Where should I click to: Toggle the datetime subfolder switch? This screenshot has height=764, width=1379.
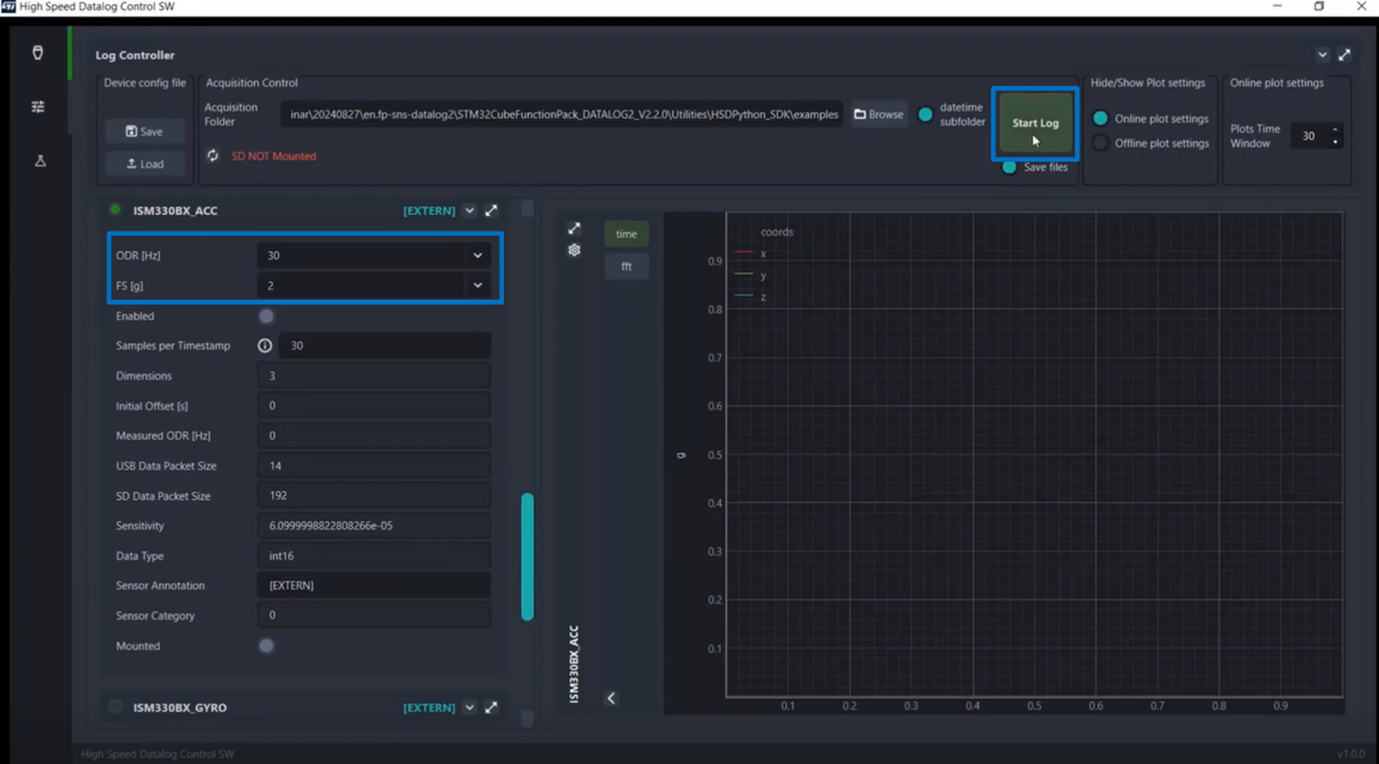(x=926, y=115)
